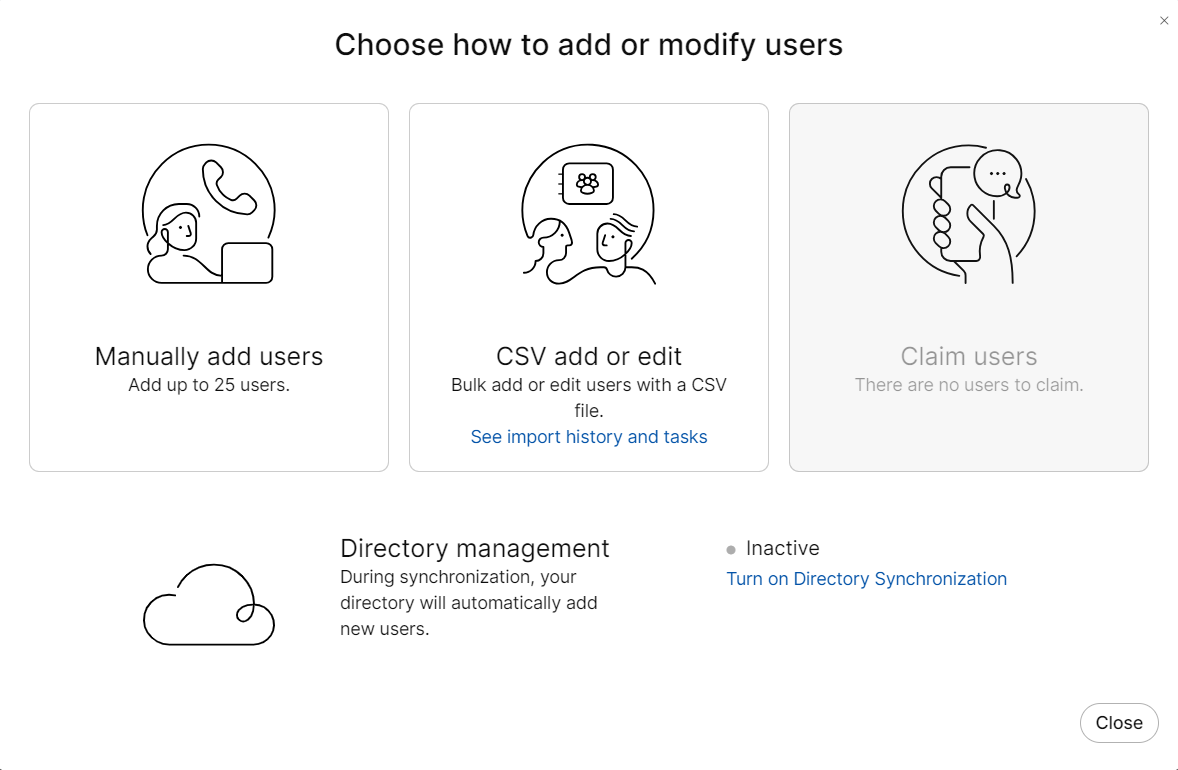Click the Claim users heading

[x=968, y=356]
